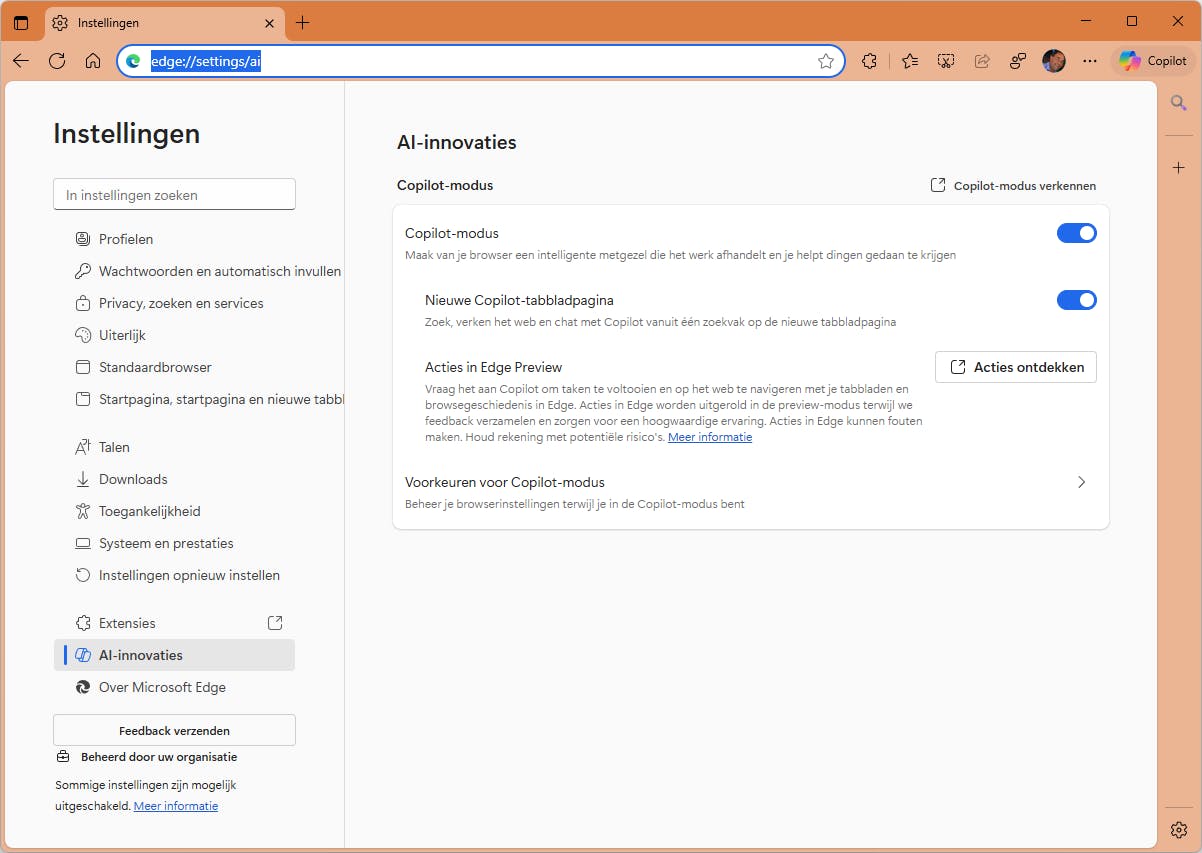Go back with the back arrow
Screen dimensions: 1202x853
point(21,61)
